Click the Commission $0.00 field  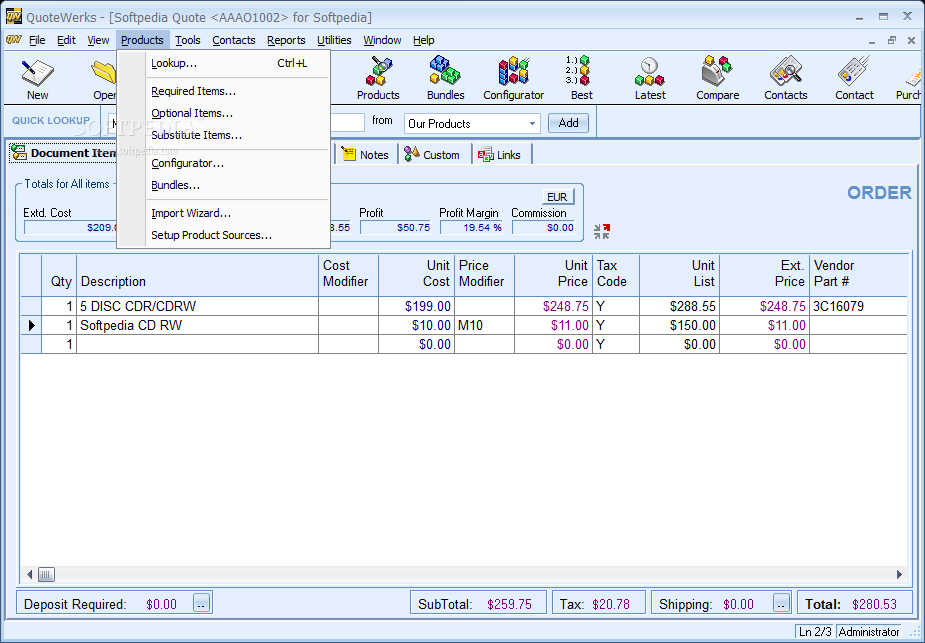point(543,228)
